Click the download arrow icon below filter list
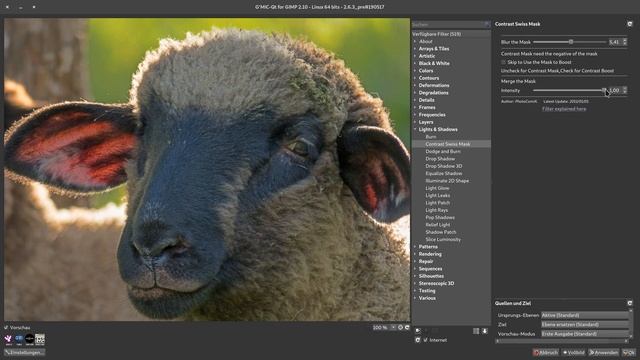The width and height of the screenshot is (640, 360). point(484,331)
